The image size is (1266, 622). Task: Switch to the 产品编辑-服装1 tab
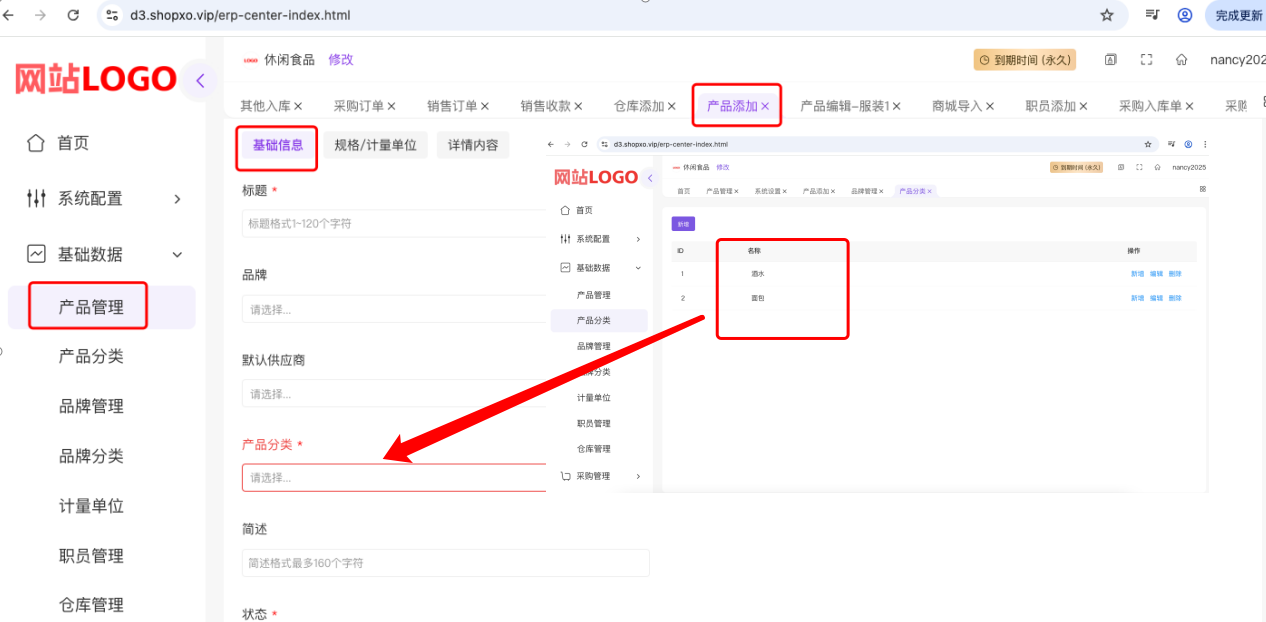(845, 106)
